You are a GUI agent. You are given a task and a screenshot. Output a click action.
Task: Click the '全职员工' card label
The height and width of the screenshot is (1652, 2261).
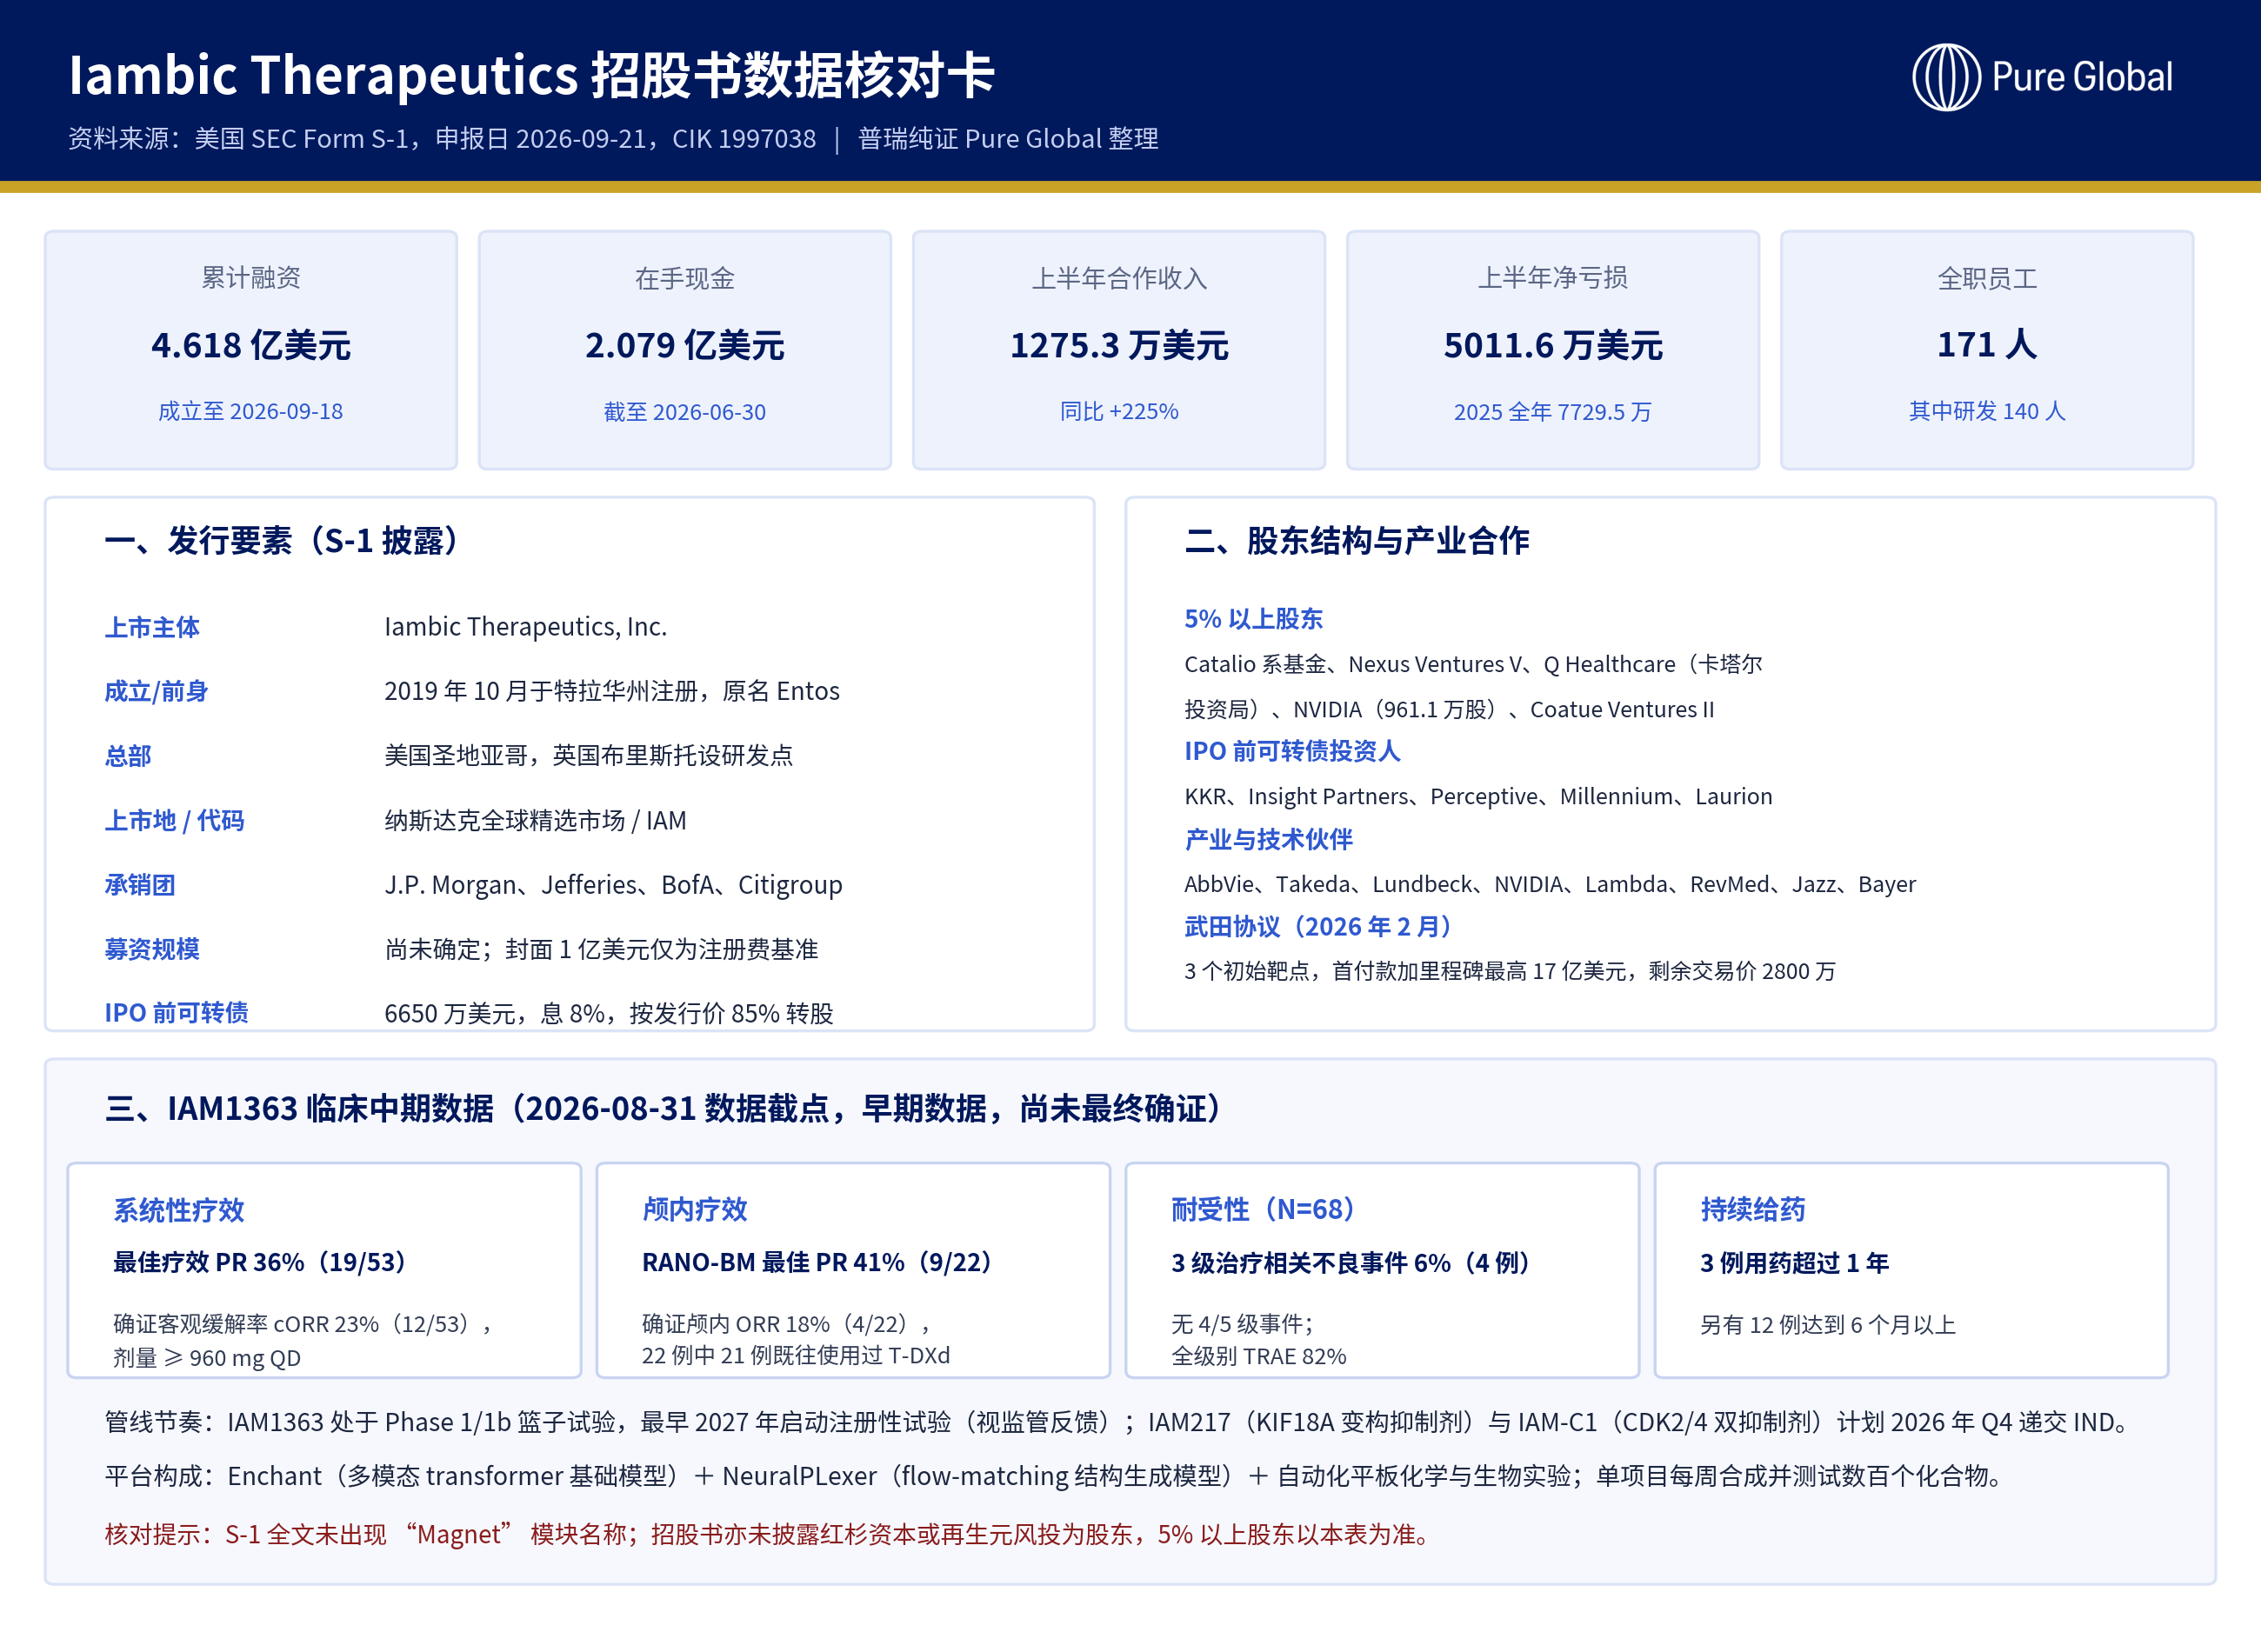[x=1987, y=277]
